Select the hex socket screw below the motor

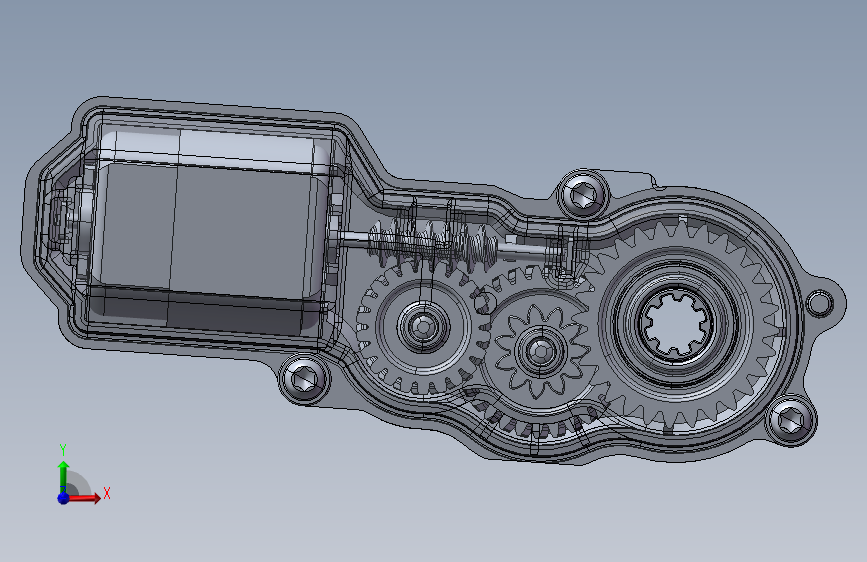[x=304, y=378]
